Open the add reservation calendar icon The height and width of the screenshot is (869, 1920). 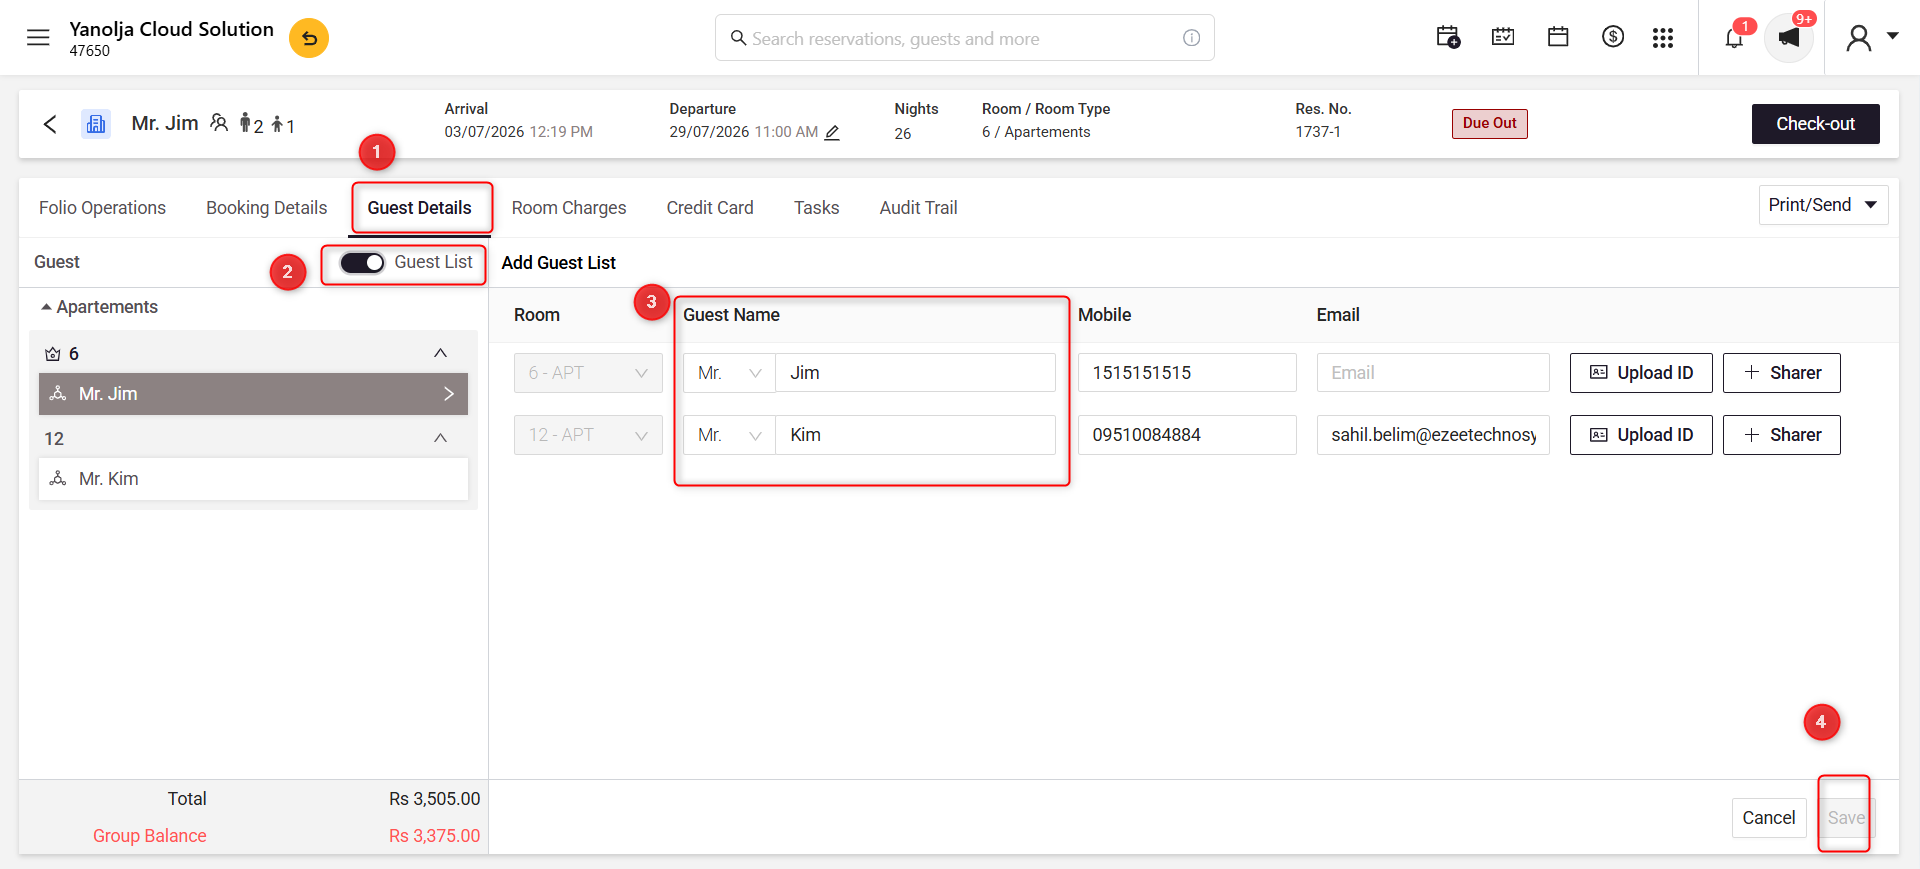click(1448, 38)
